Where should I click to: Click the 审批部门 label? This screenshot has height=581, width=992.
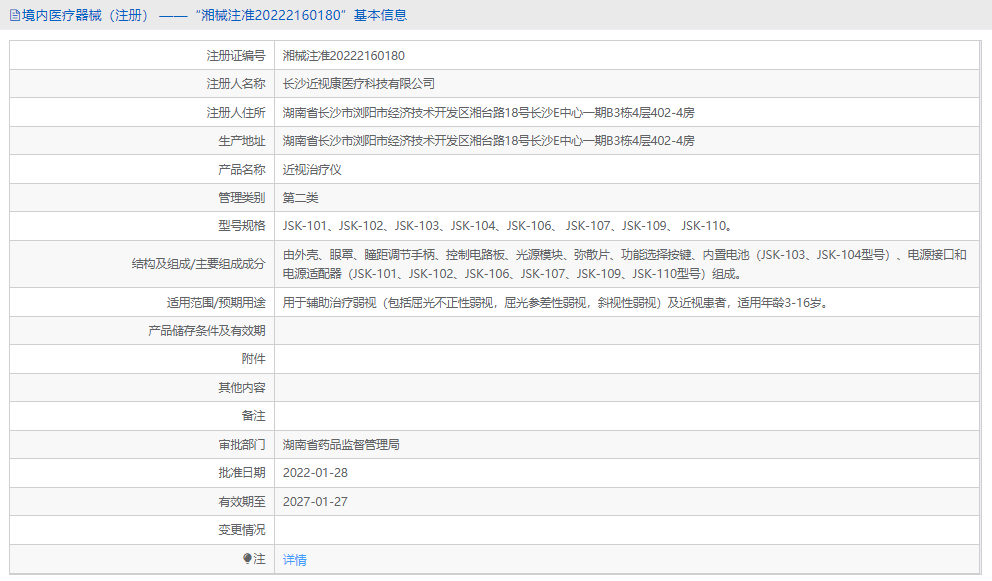[x=242, y=445]
